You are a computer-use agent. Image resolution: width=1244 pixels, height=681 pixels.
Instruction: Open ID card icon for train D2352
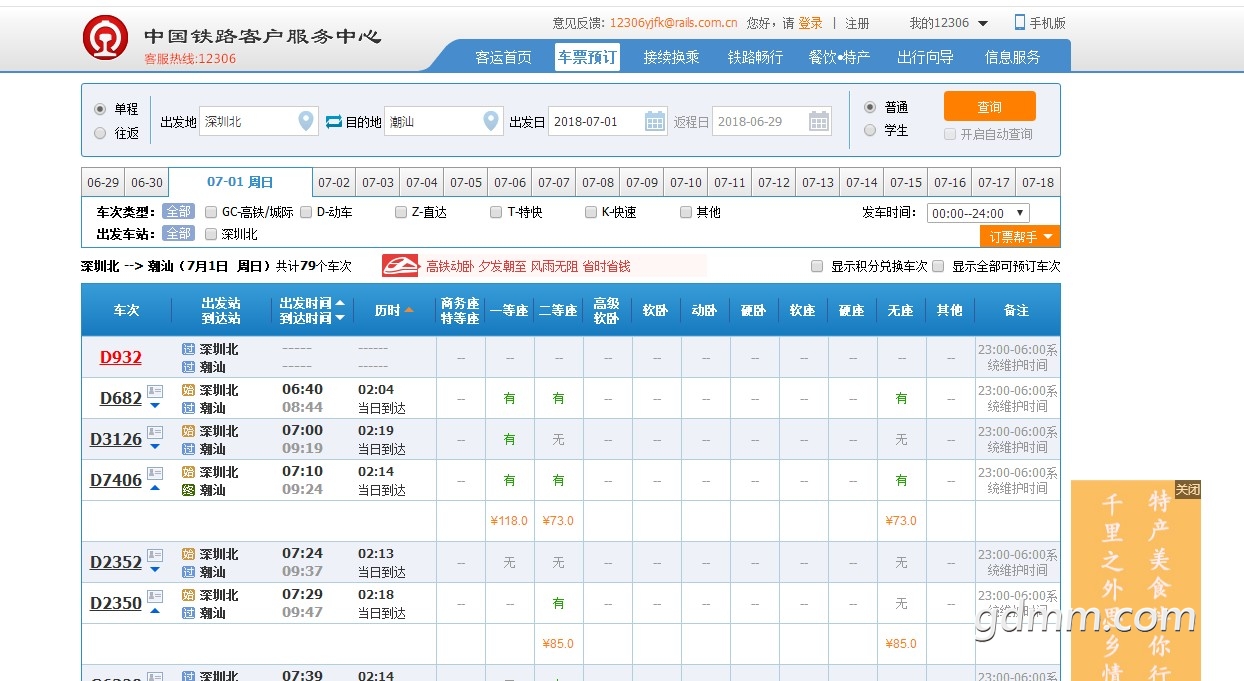point(155,554)
